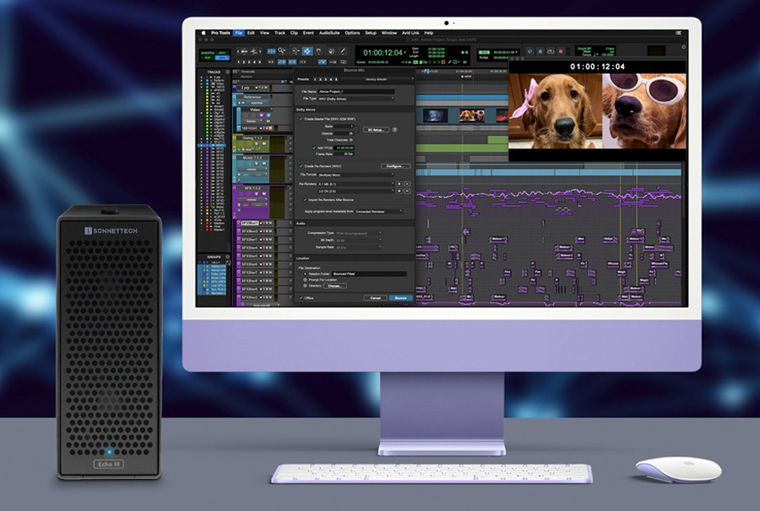Toggle Import Re-Renders After Bounce checkbox

click(x=305, y=200)
